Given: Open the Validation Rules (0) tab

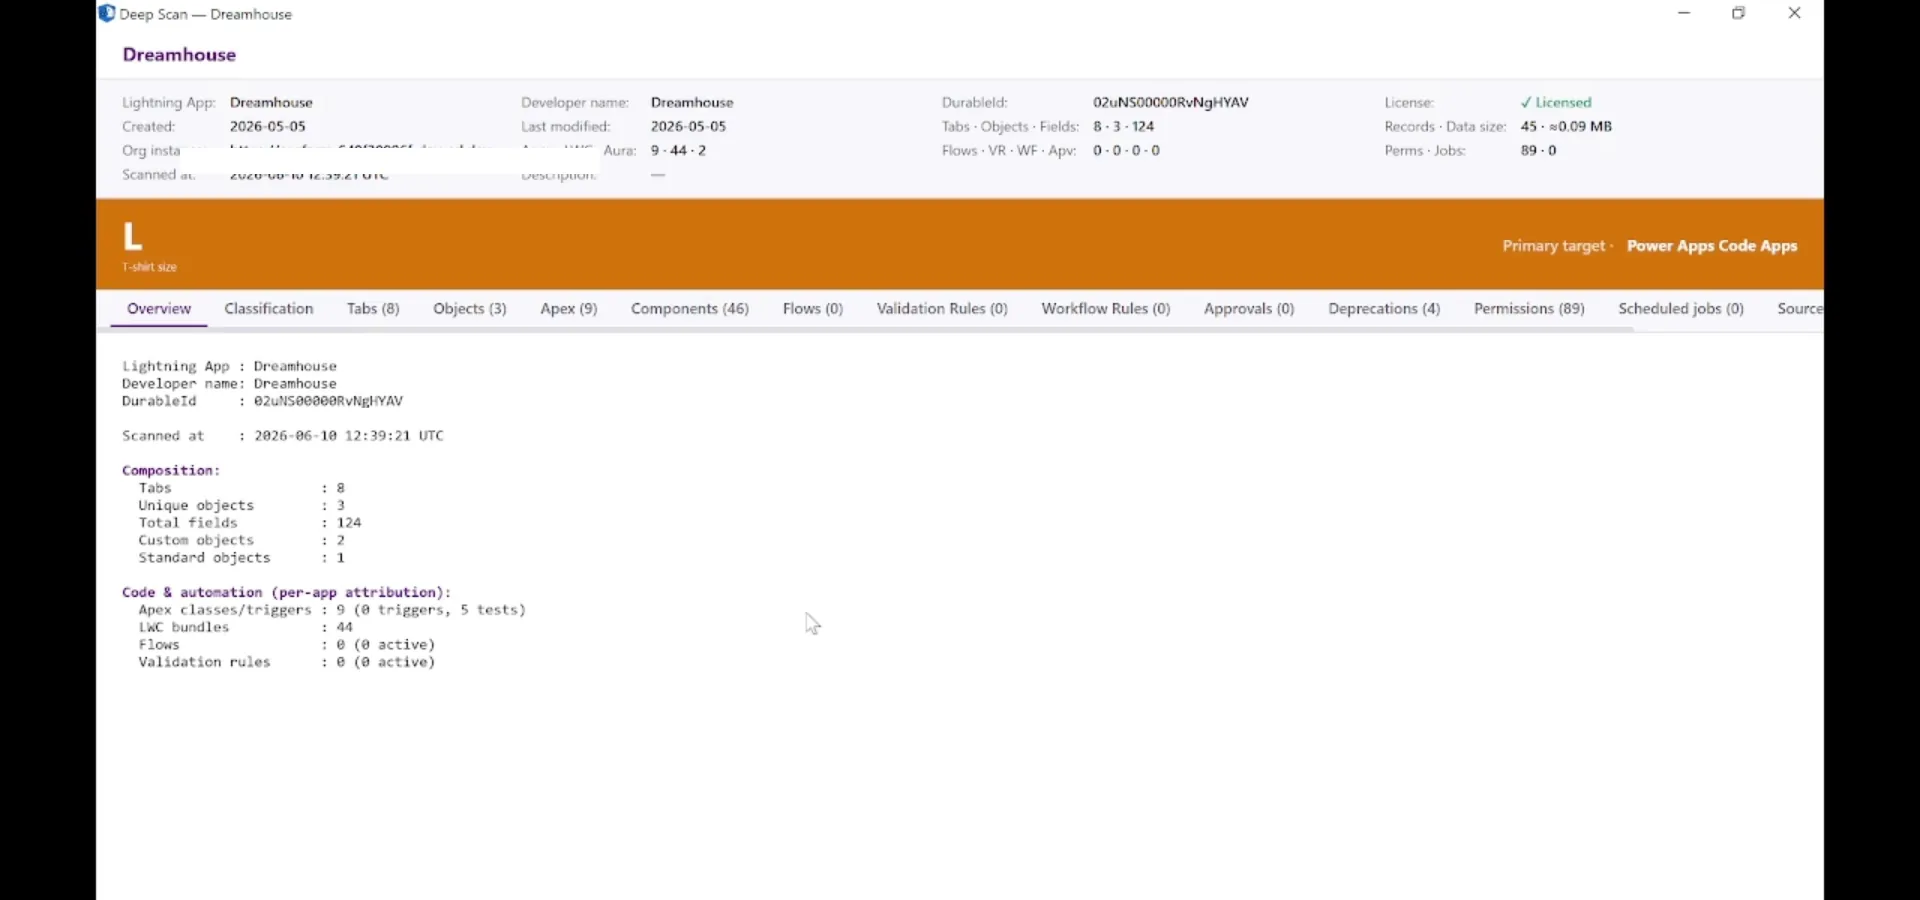Looking at the screenshot, I should click(942, 309).
